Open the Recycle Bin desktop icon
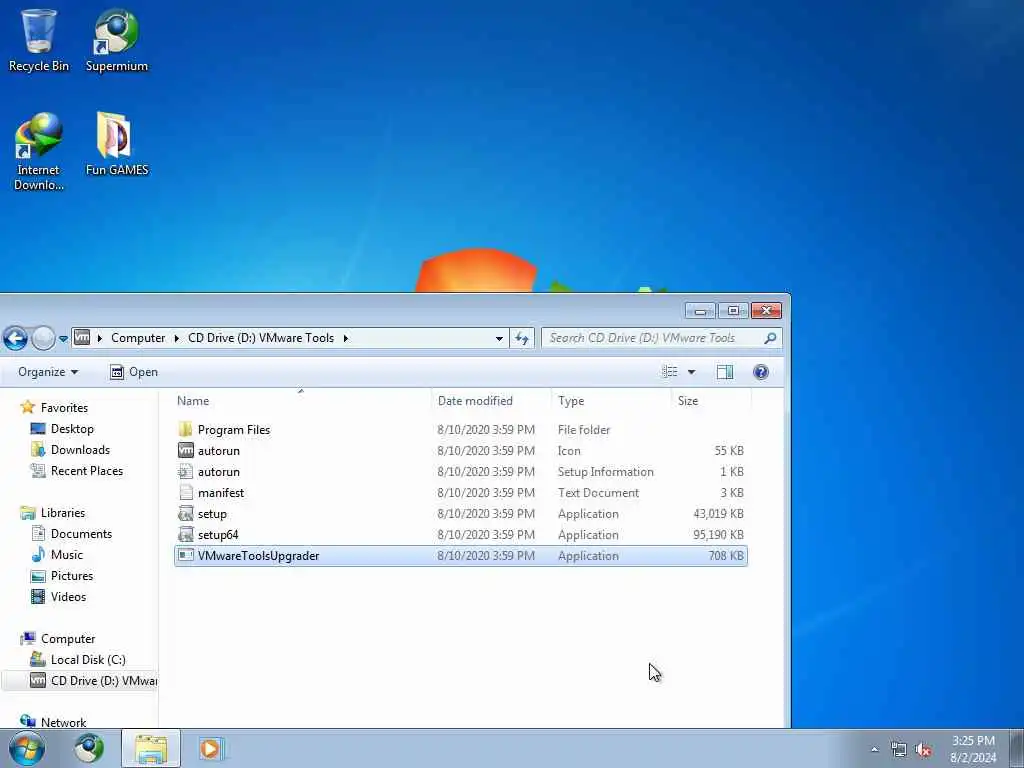The width and height of the screenshot is (1024, 768). [x=39, y=40]
